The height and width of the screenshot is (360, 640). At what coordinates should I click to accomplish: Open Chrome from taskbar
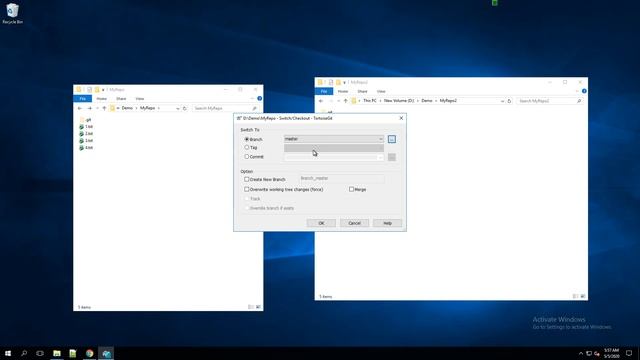[x=89, y=353]
